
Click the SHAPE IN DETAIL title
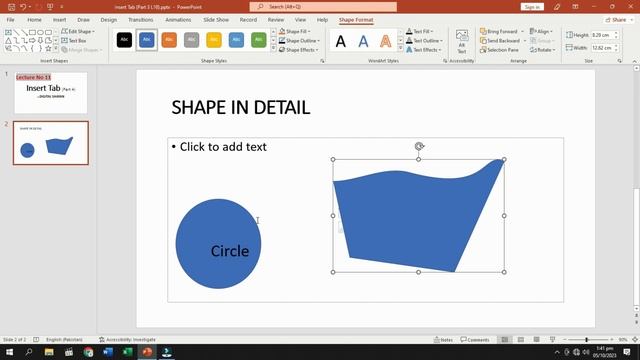(240, 108)
